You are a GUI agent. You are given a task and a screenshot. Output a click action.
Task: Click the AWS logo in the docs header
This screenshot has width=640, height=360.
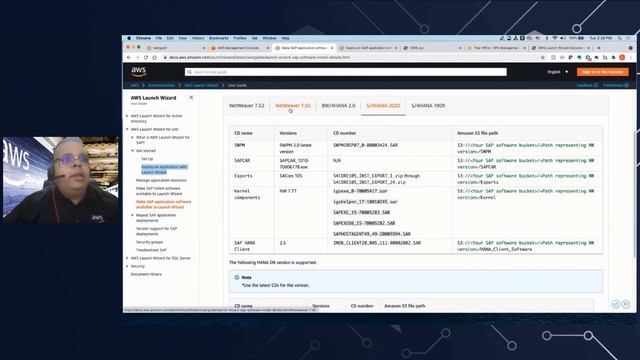click(139, 71)
